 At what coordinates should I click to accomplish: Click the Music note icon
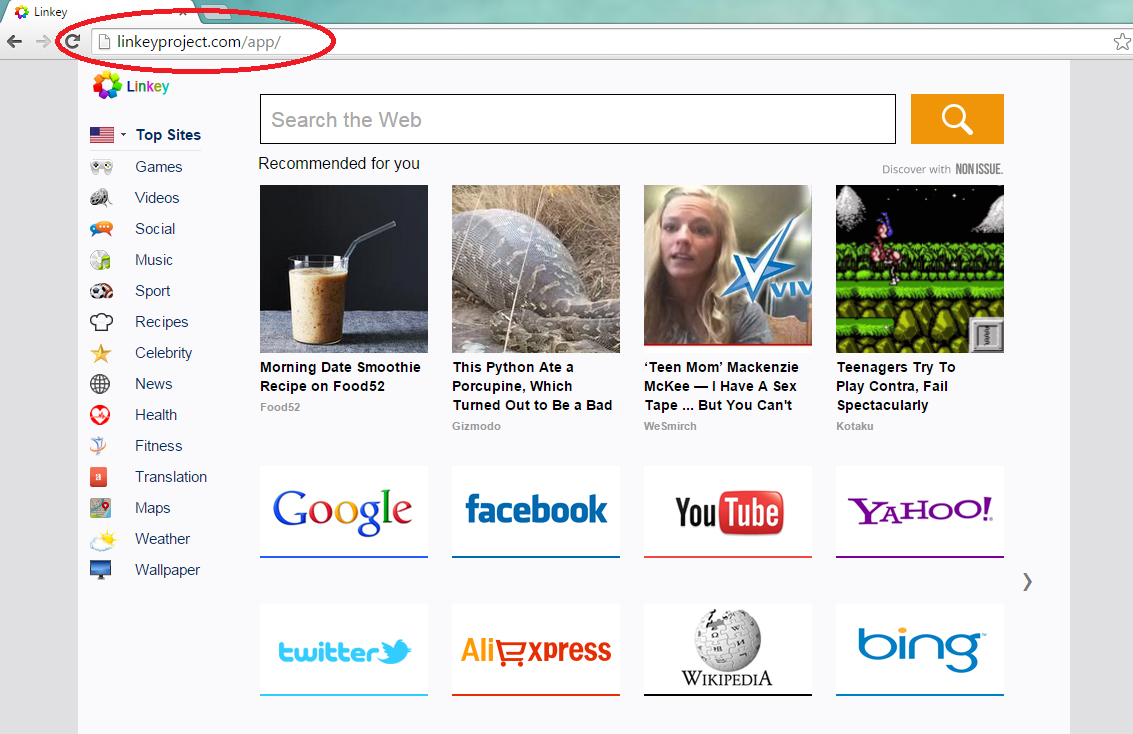click(100, 259)
